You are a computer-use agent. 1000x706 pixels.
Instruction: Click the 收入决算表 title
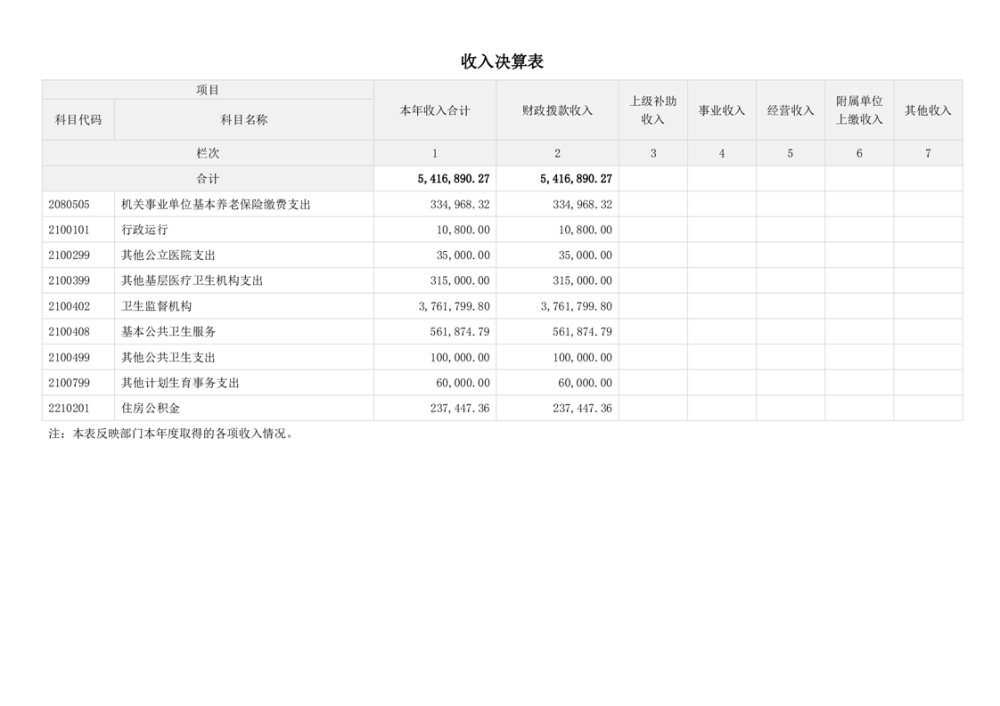[501, 62]
